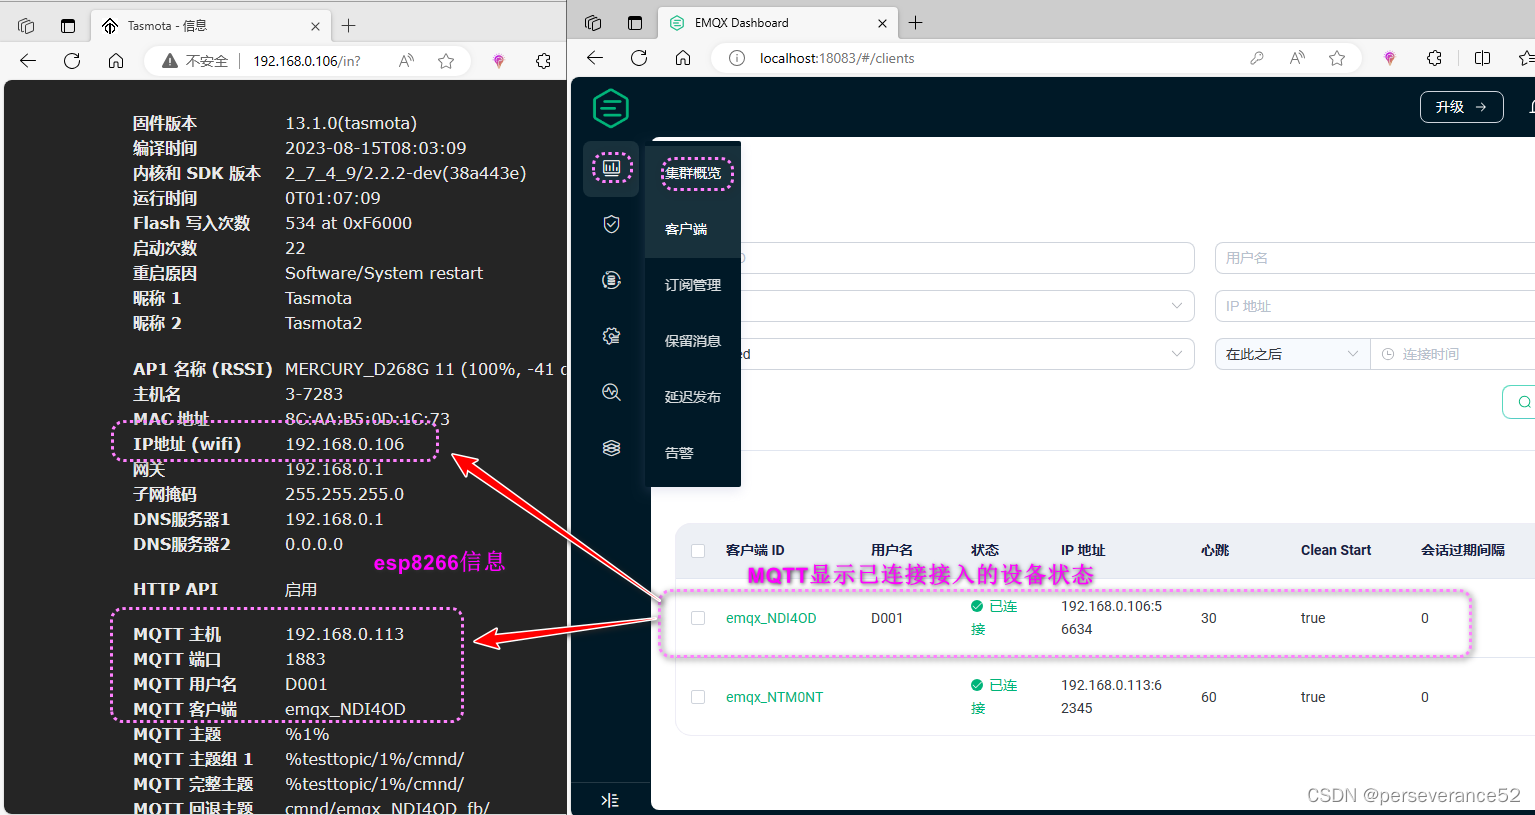Viewport: 1535px width, 815px height.
Task: Open workspaces icon in EMQX window
Action: click(x=593, y=23)
